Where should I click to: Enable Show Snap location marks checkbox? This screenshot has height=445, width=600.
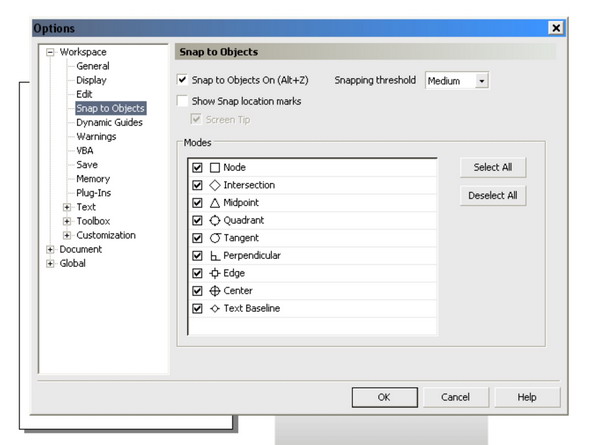pyautogui.click(x=183, y=101)
